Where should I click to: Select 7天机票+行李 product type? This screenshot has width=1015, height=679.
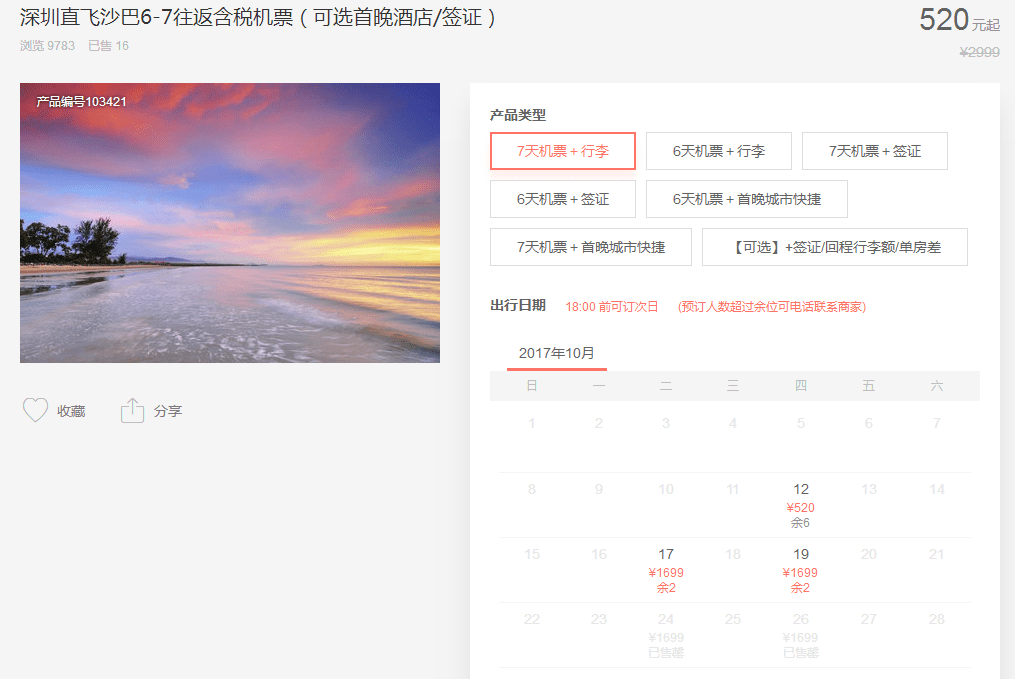coord(563,151)
